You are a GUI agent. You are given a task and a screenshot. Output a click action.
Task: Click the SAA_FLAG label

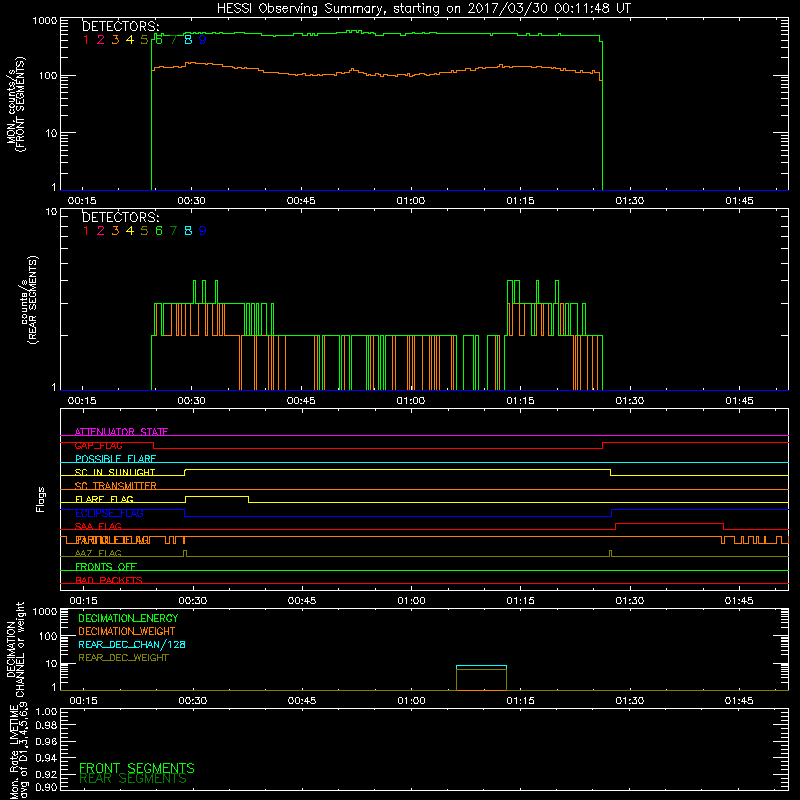(x=98, y=526)
